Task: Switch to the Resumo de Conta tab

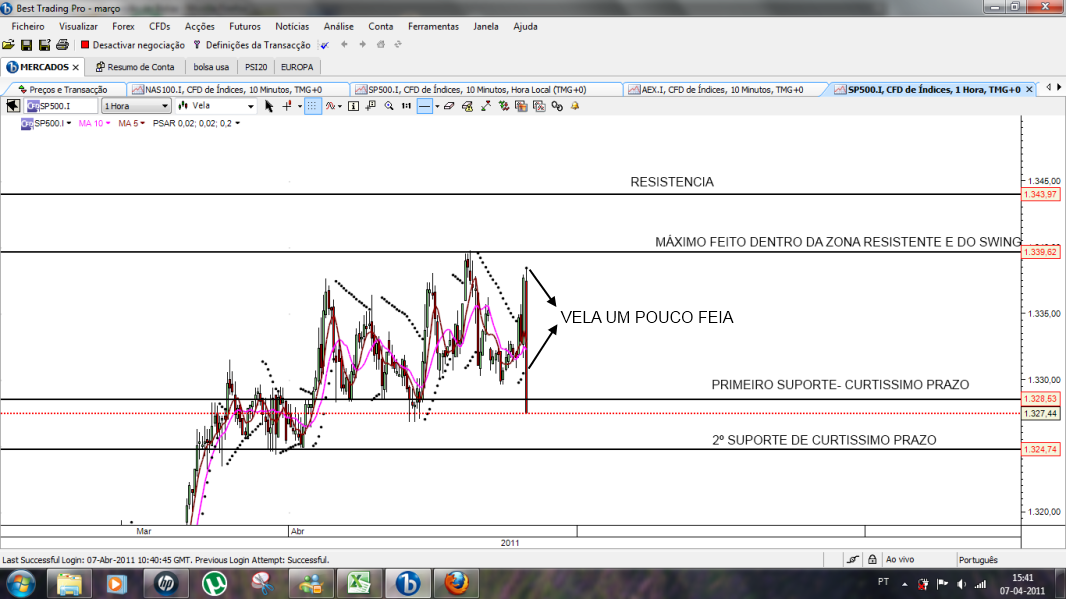Action: click(x=135, y=67)
